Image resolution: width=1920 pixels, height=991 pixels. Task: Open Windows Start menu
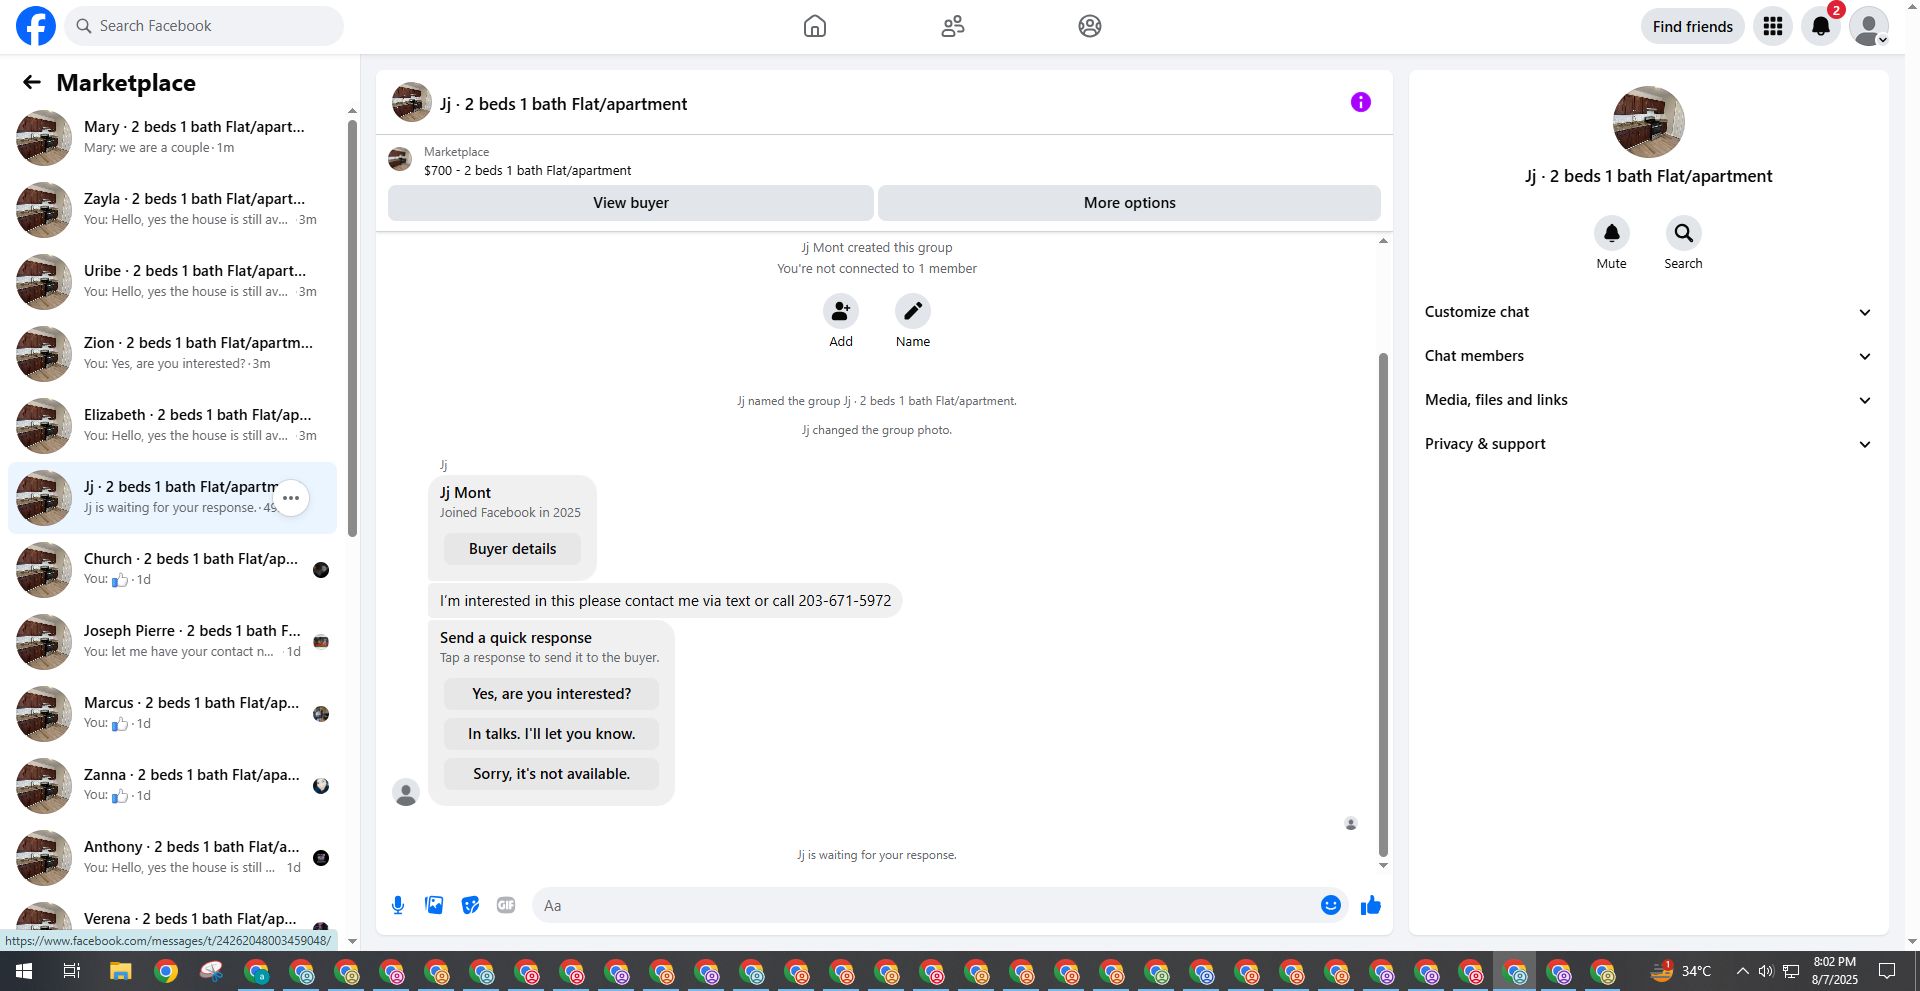[x=24, y=971]
